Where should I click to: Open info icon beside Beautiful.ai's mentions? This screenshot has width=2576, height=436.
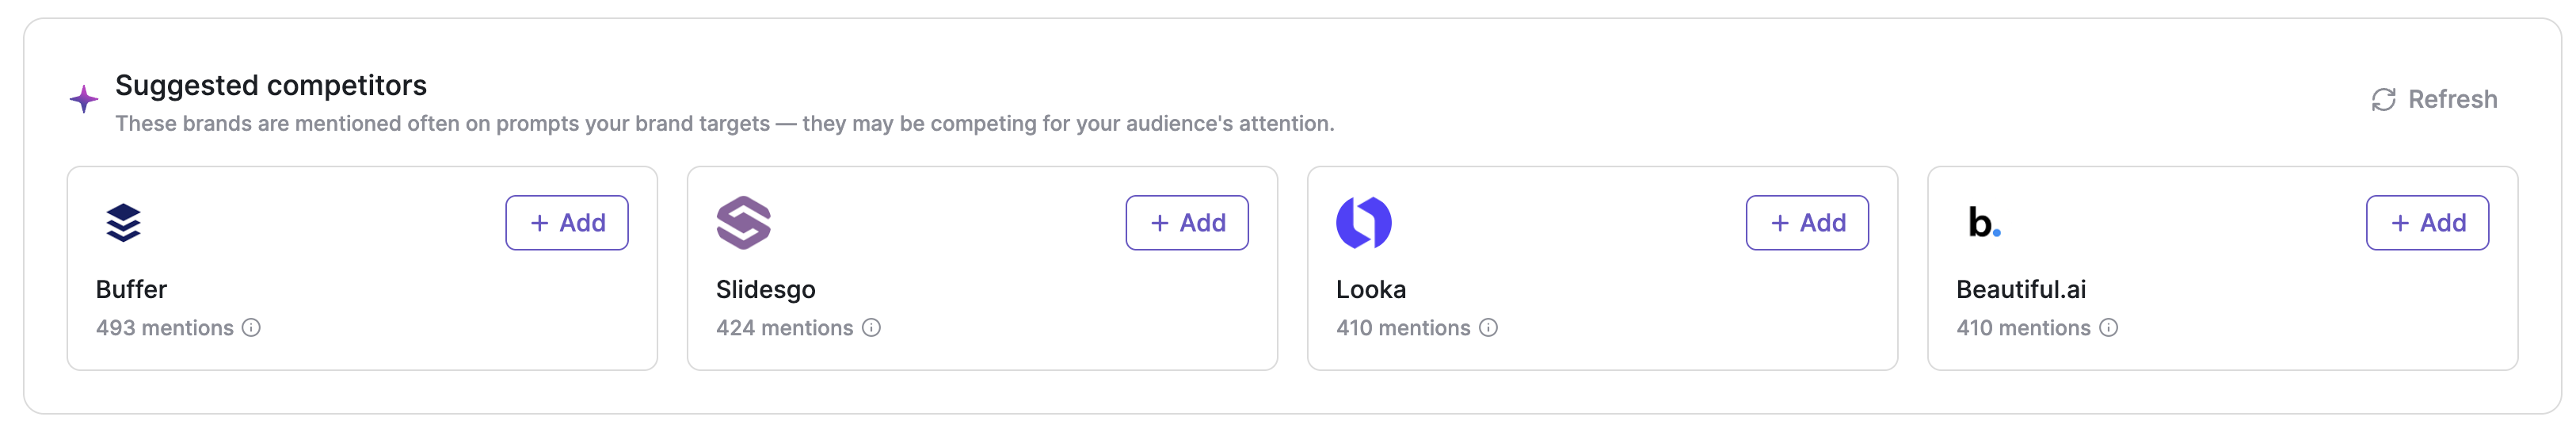tap(2109, 328)
